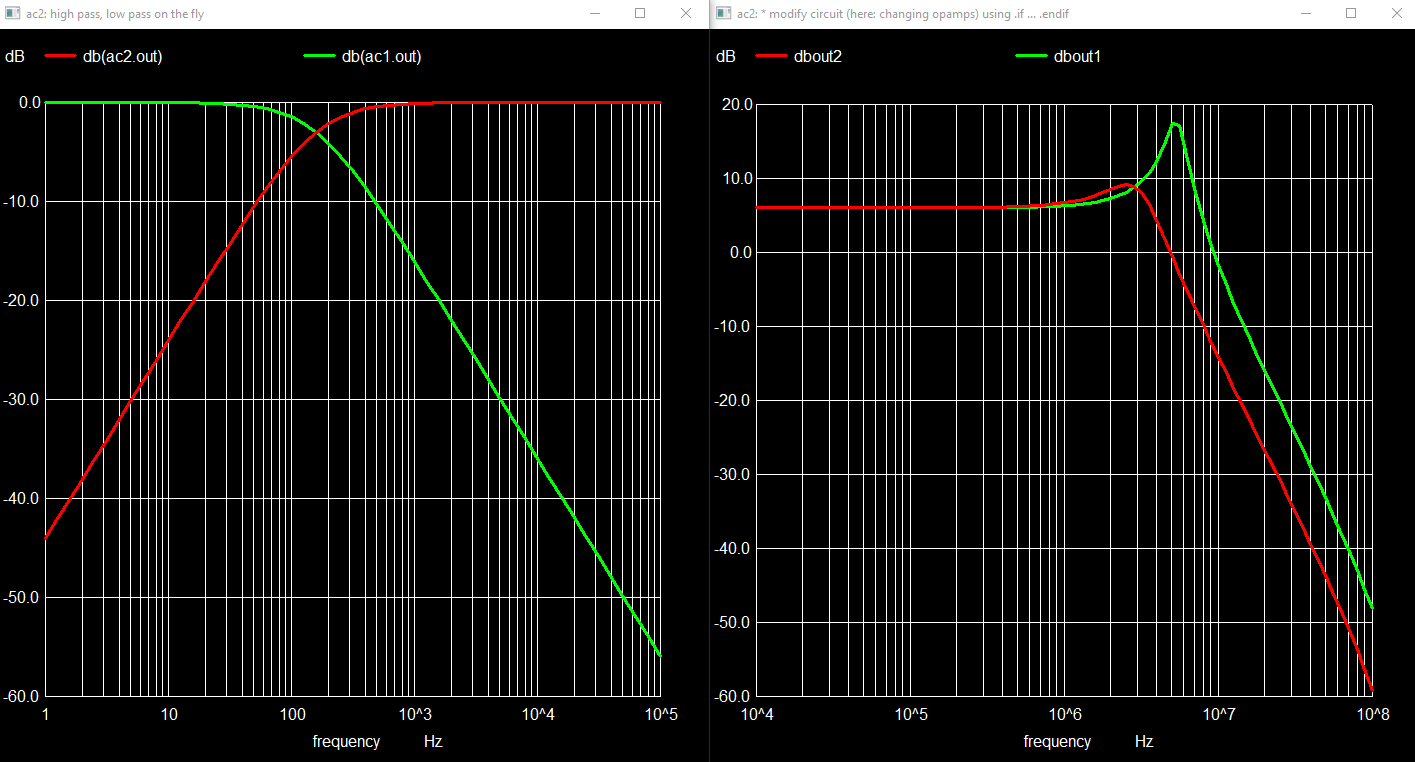Click the Hz unit label in right plot
The width and height of the screenshot is (1415, 762).
coord(1144,741)
